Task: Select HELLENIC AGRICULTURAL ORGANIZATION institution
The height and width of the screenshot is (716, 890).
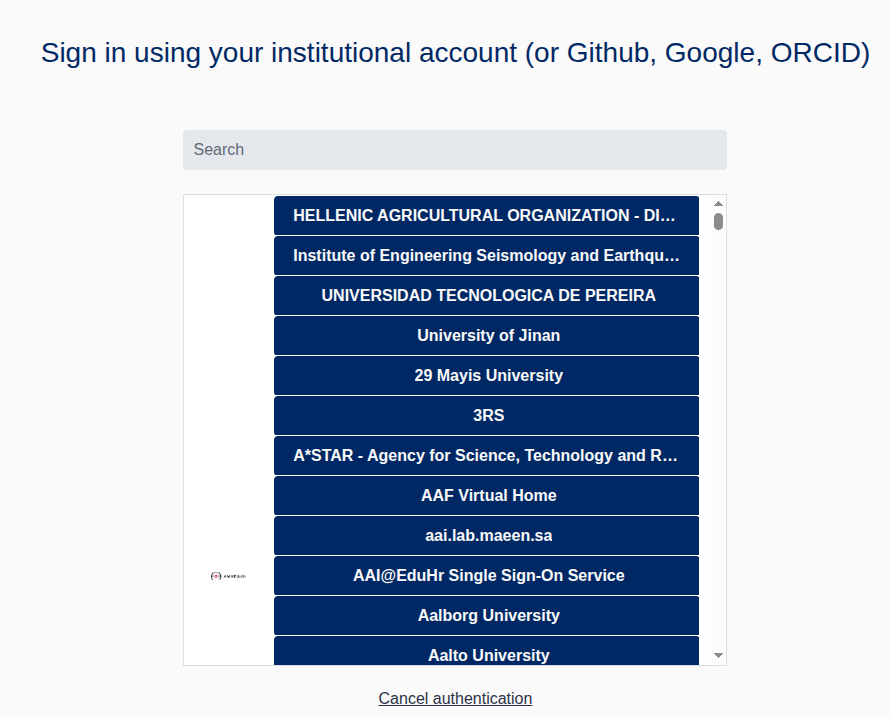Action: coord(486,216)
